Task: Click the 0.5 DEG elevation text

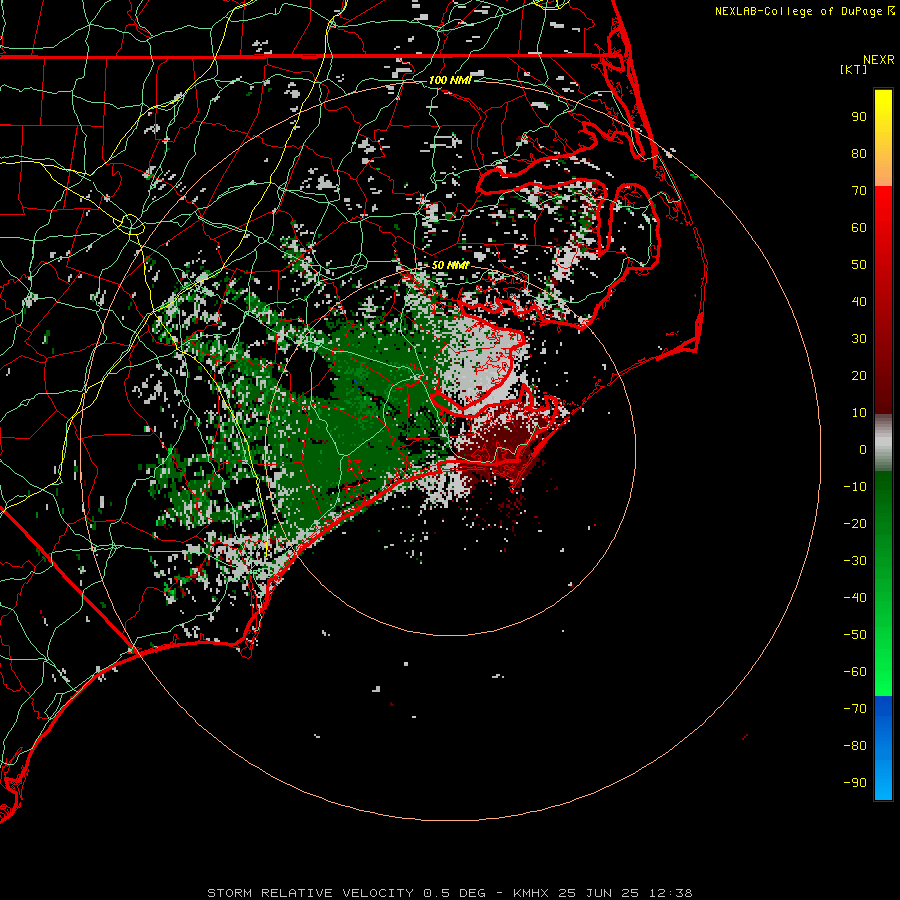Action: point(455,893)
